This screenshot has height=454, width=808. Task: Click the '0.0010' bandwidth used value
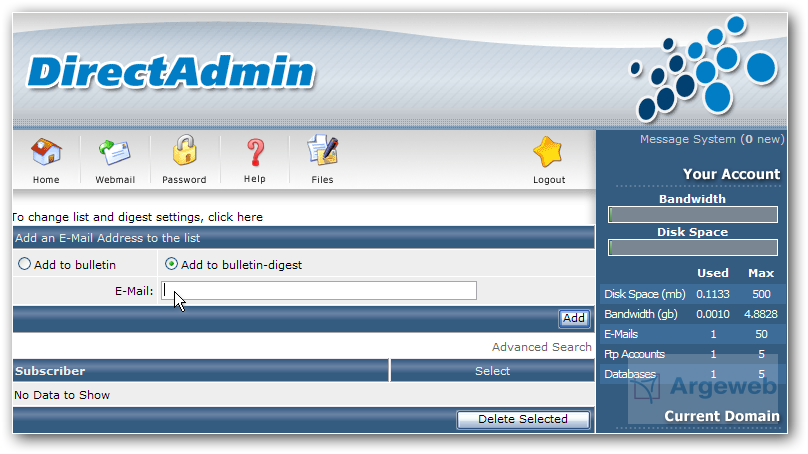[713, 314]
